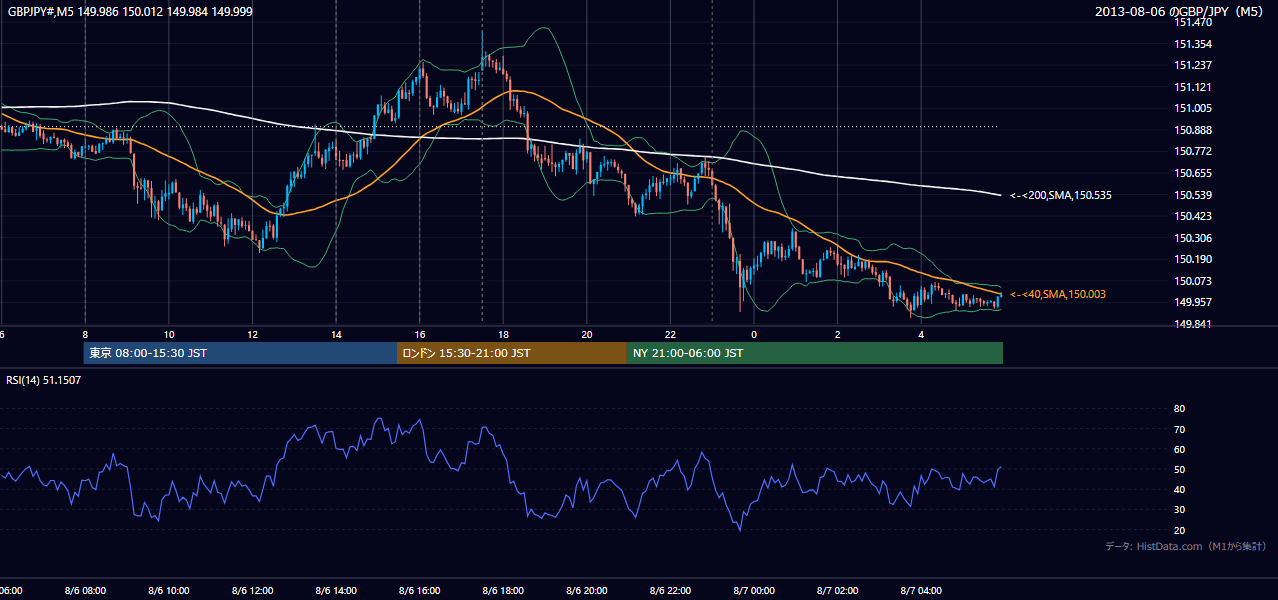Click price axis value 151.121

1194,87
